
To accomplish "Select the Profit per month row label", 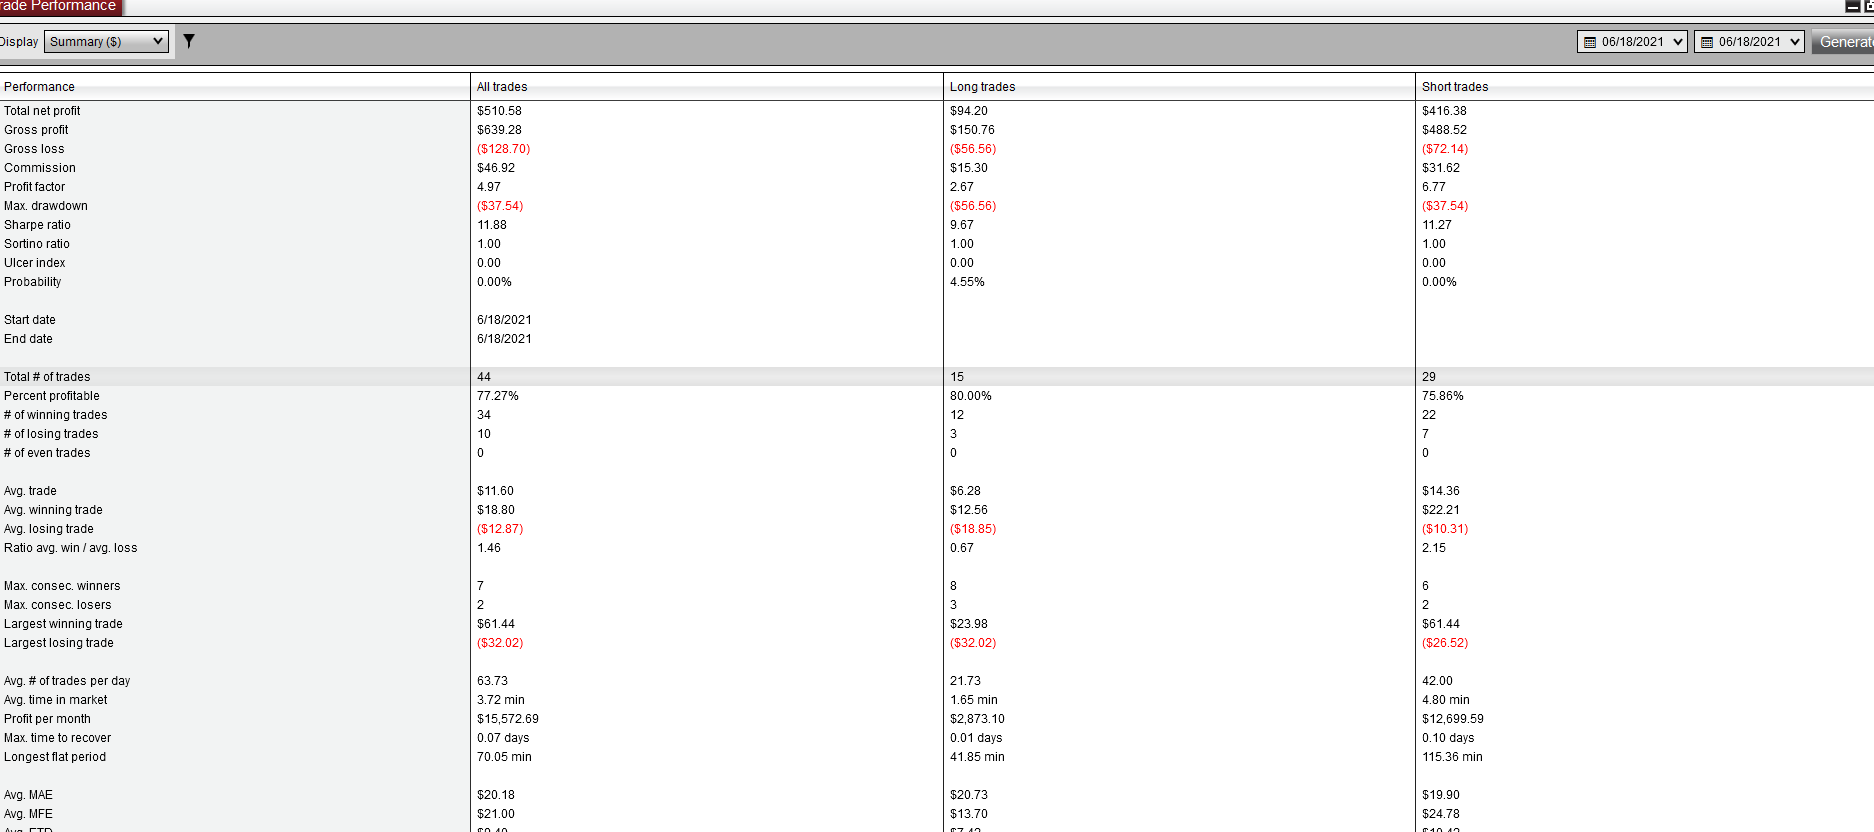I will pyautogui.click(x=47, y=719).
